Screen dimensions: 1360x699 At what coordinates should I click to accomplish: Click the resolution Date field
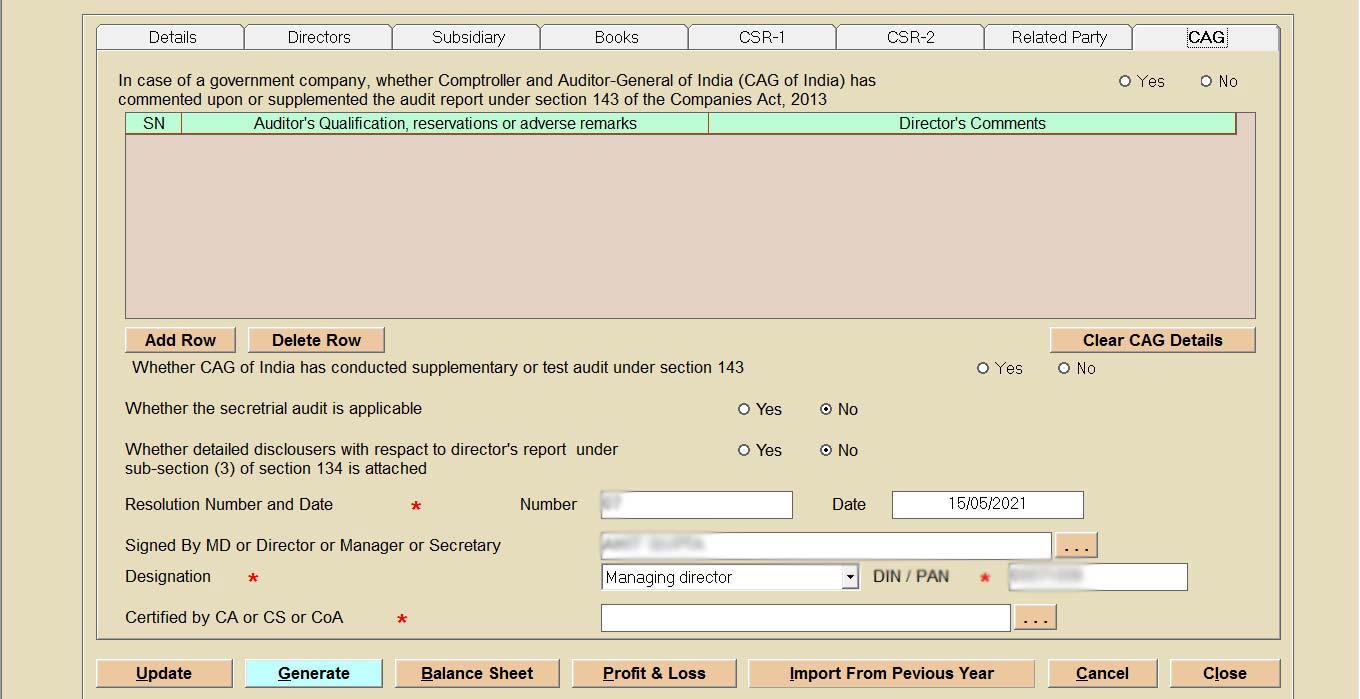pos(987,504)
